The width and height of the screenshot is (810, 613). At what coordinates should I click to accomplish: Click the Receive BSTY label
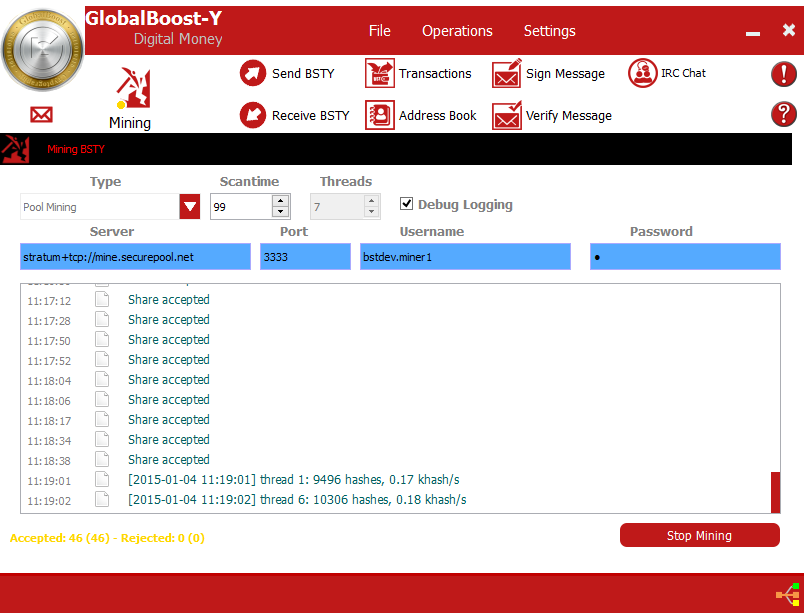311,115
